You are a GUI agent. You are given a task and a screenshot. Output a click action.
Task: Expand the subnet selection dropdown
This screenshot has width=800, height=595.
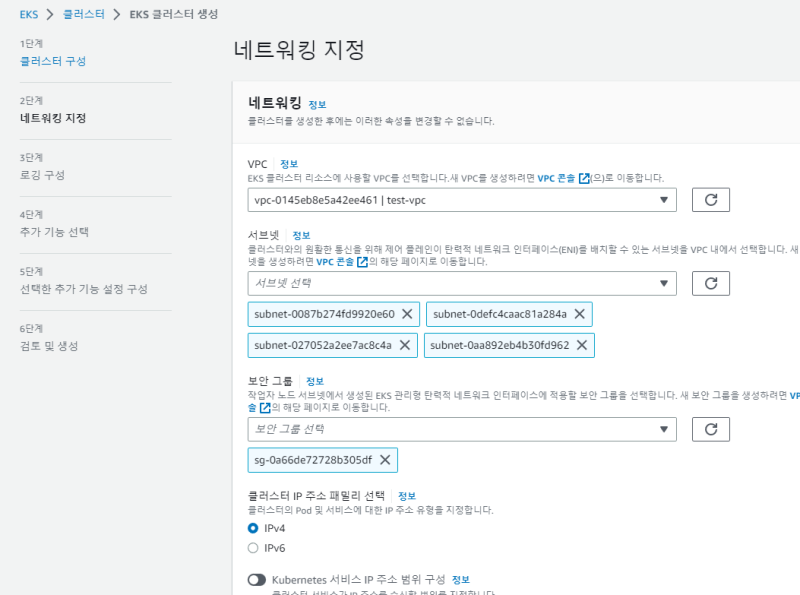462,283
